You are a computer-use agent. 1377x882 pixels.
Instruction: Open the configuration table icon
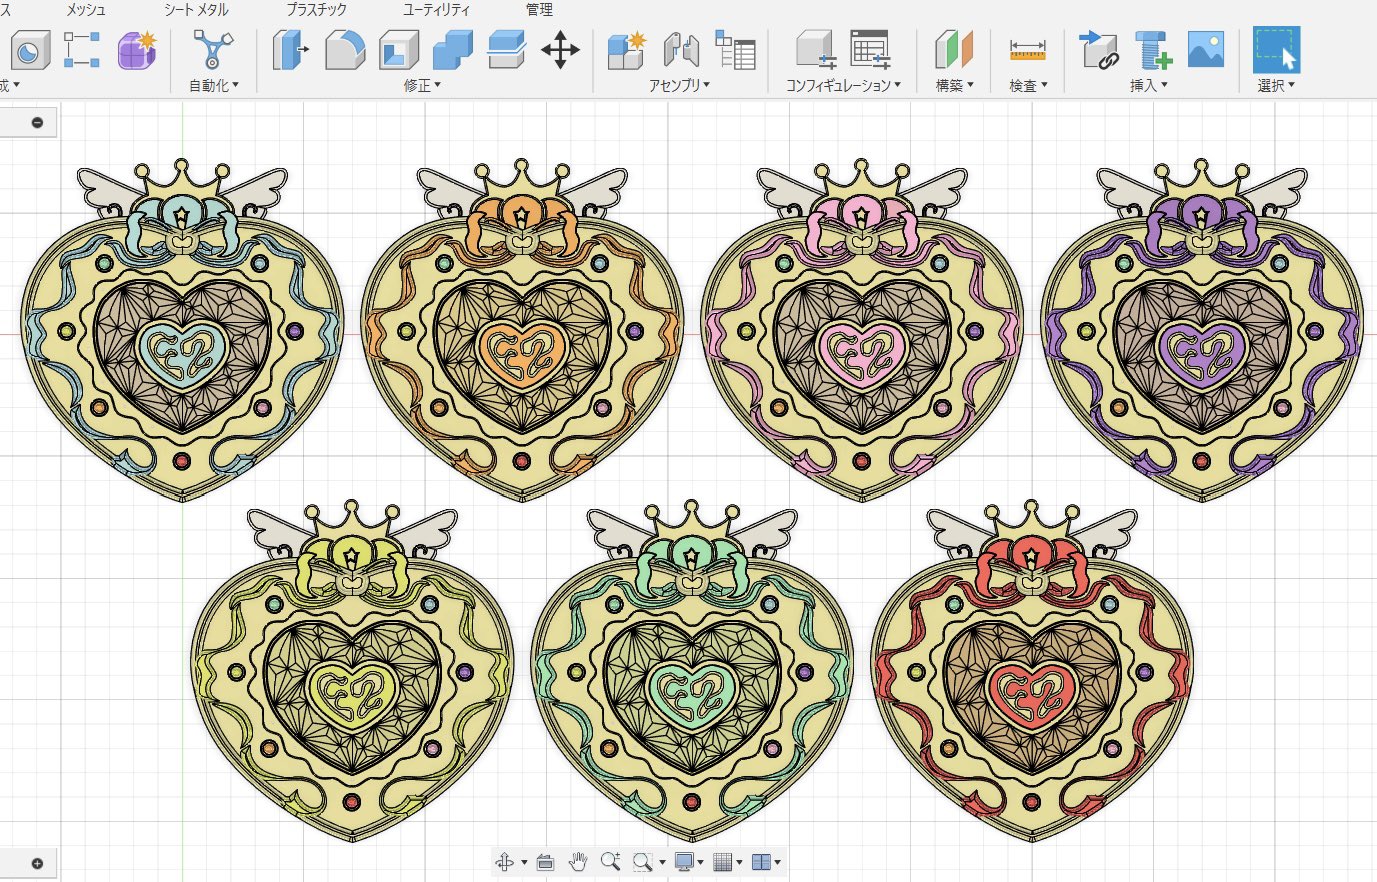(x=870, y=49)
